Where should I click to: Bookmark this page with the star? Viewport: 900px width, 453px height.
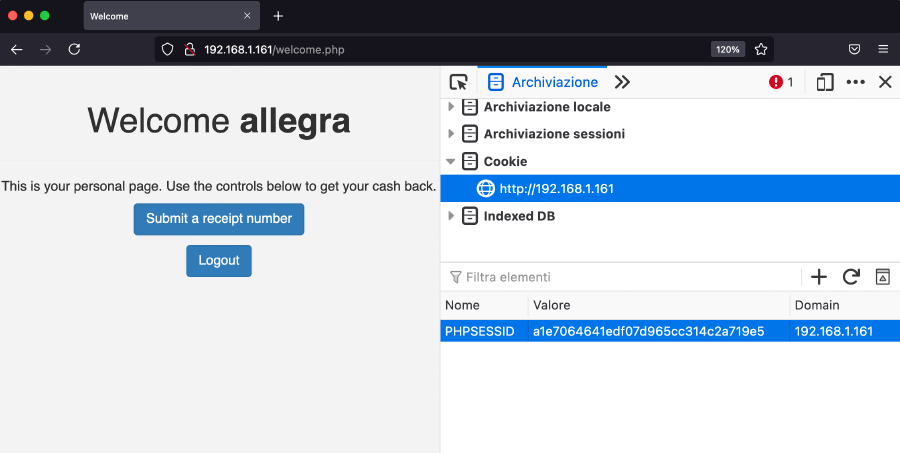tap(761, 49)
